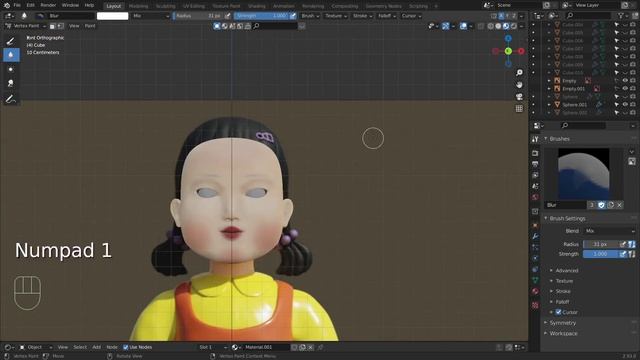Toggle X-ray view in viewport header
640x360 pixels.
click(481, 26)
